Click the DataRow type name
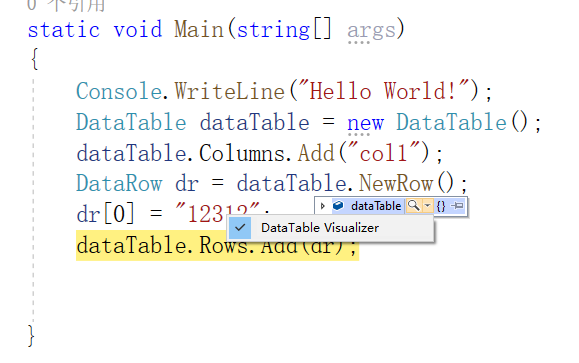 pos(119,183)
